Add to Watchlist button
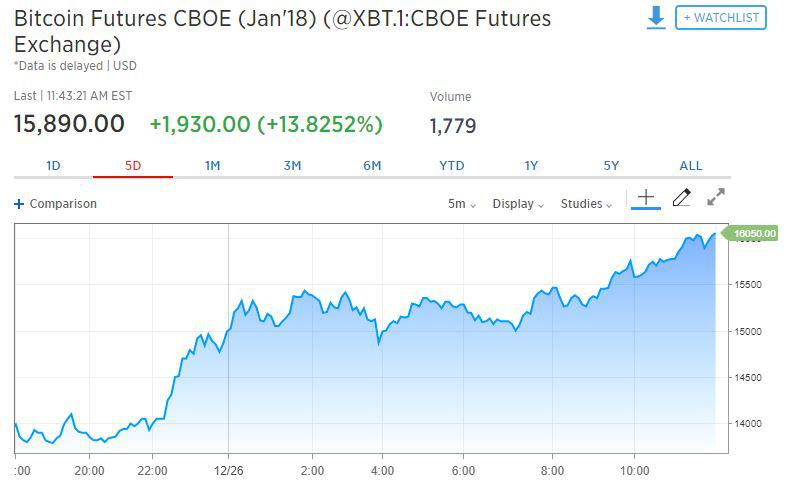The height and width of the screenshot is (493, 791). (x=721, y=17)
